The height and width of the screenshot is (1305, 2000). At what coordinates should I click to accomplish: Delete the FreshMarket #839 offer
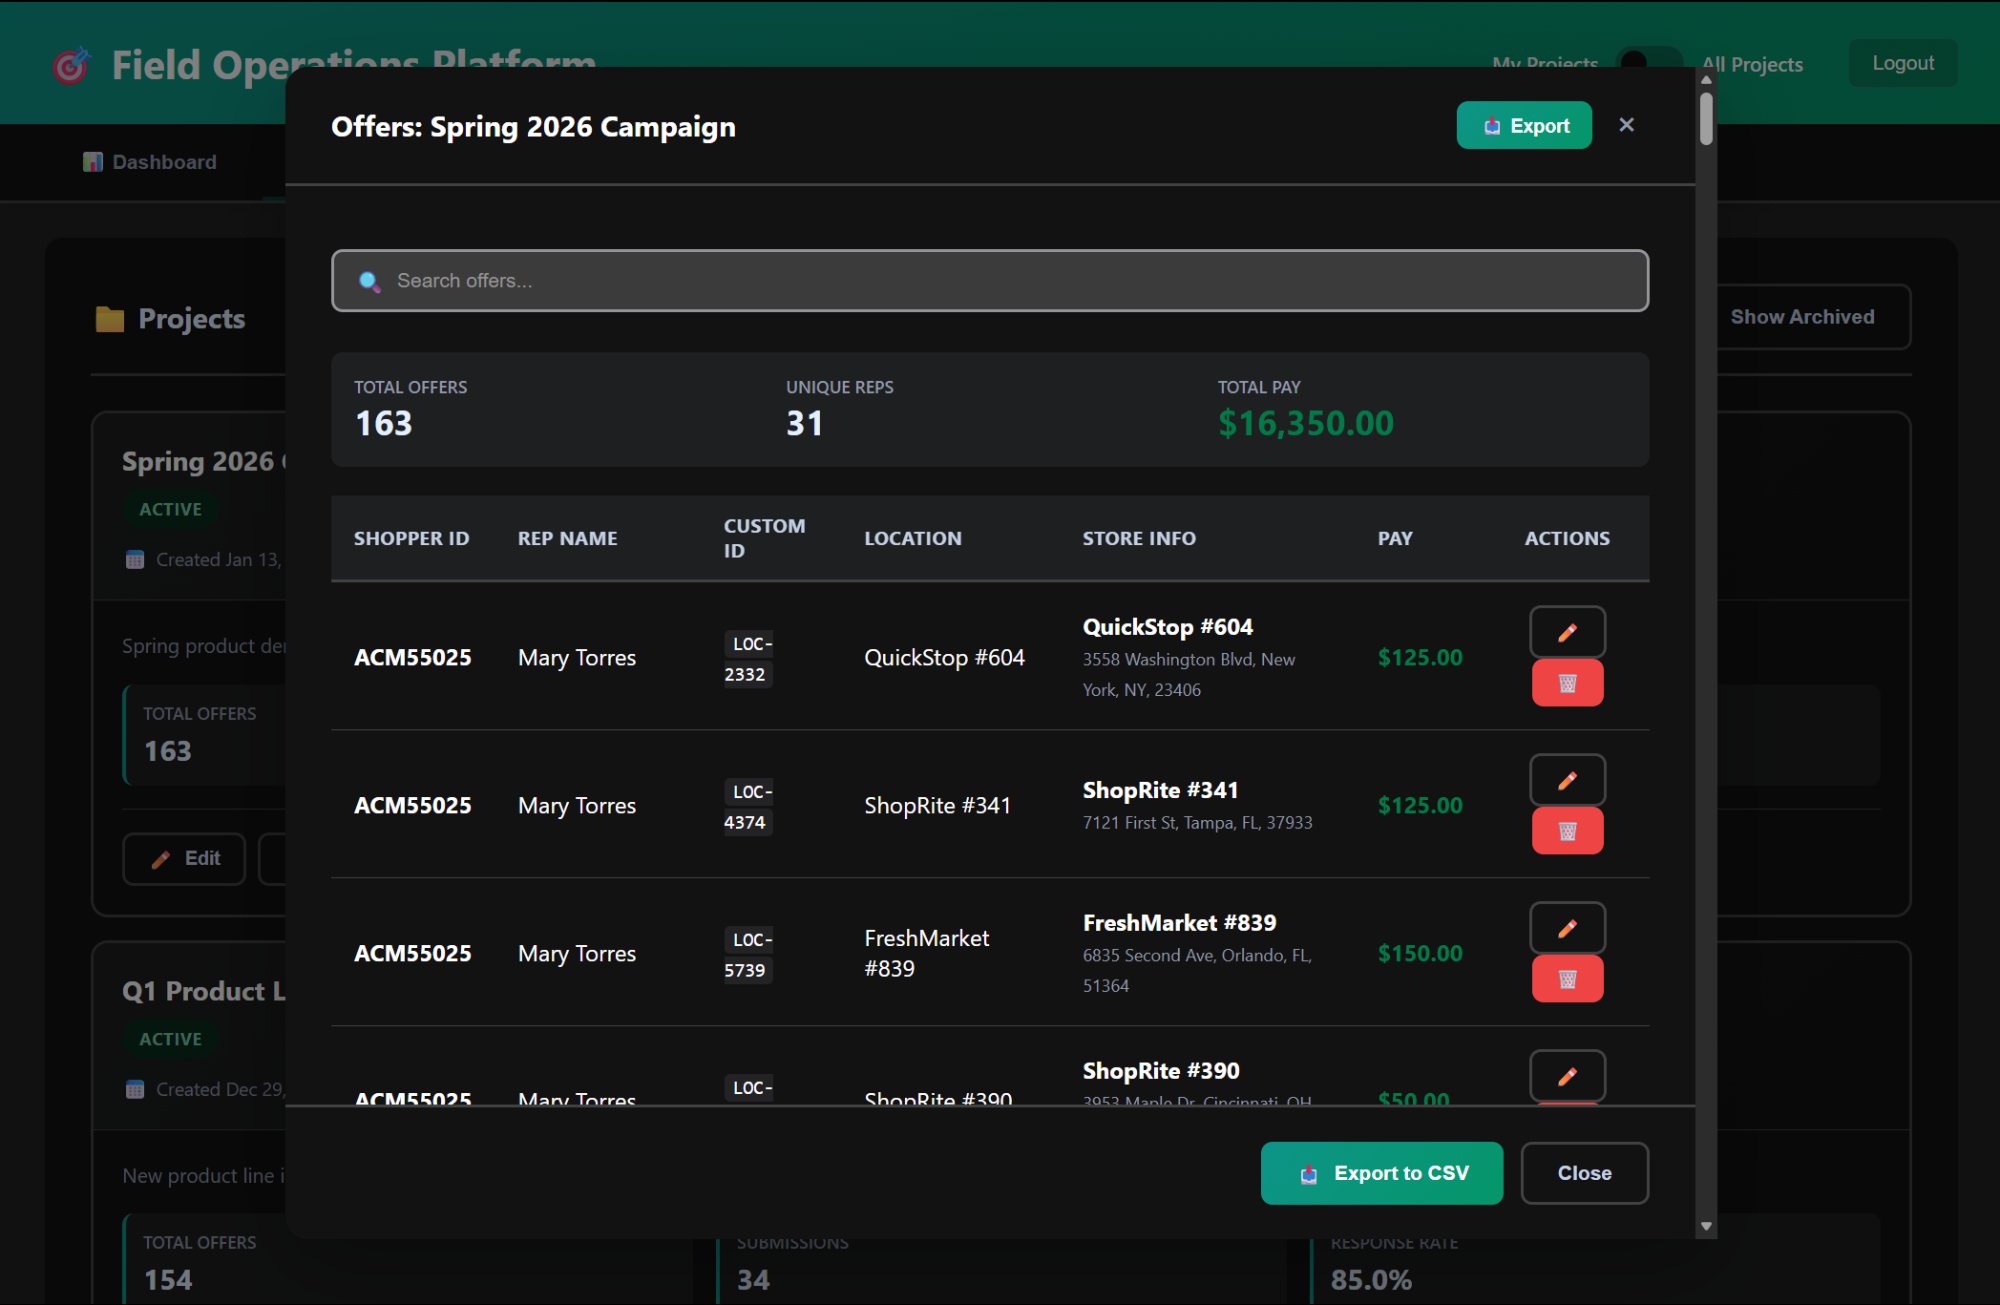pyautogui.click(x=1567, y=979)
